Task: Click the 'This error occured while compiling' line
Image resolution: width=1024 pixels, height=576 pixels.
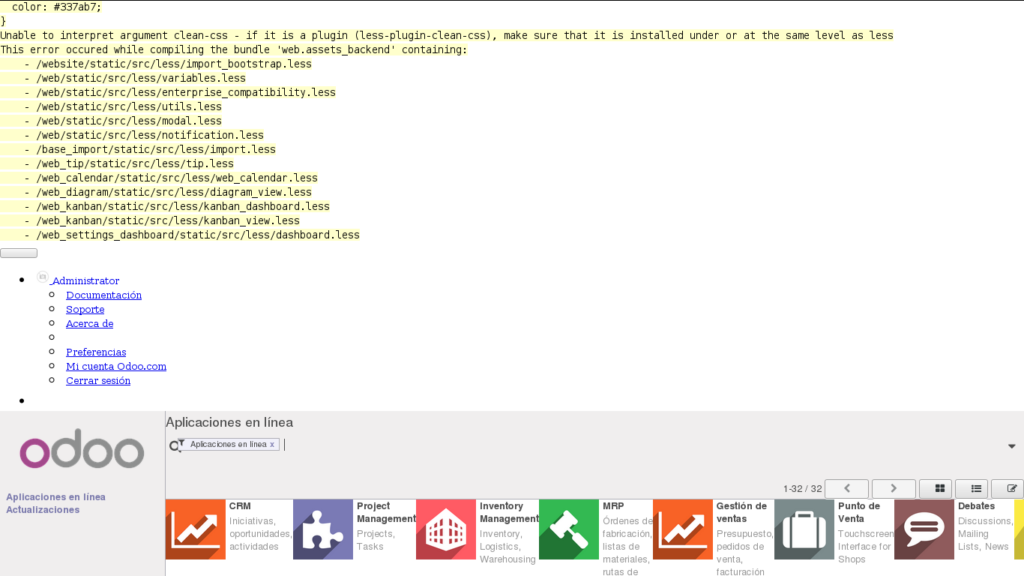Action: [234, 50]
